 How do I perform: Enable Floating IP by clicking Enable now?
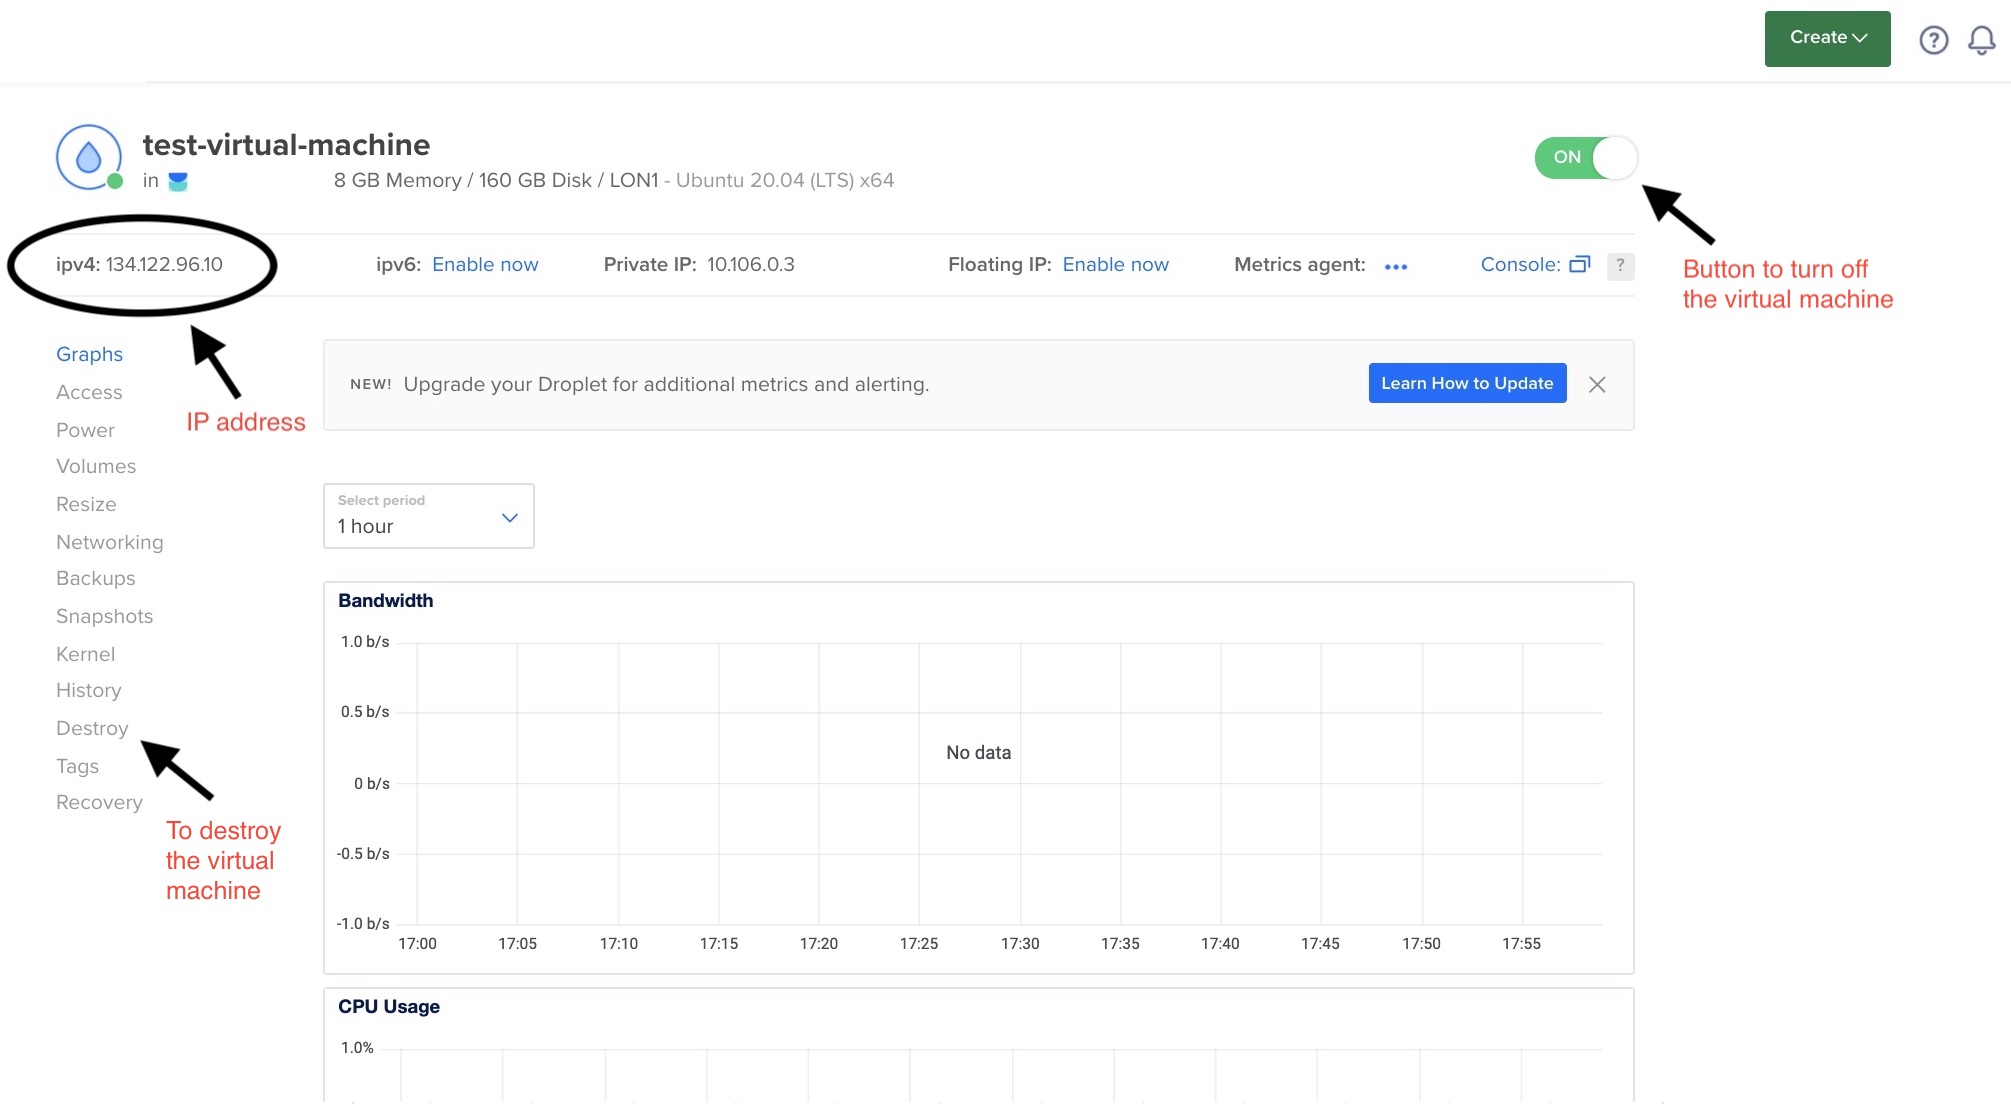coord(1114,264)
